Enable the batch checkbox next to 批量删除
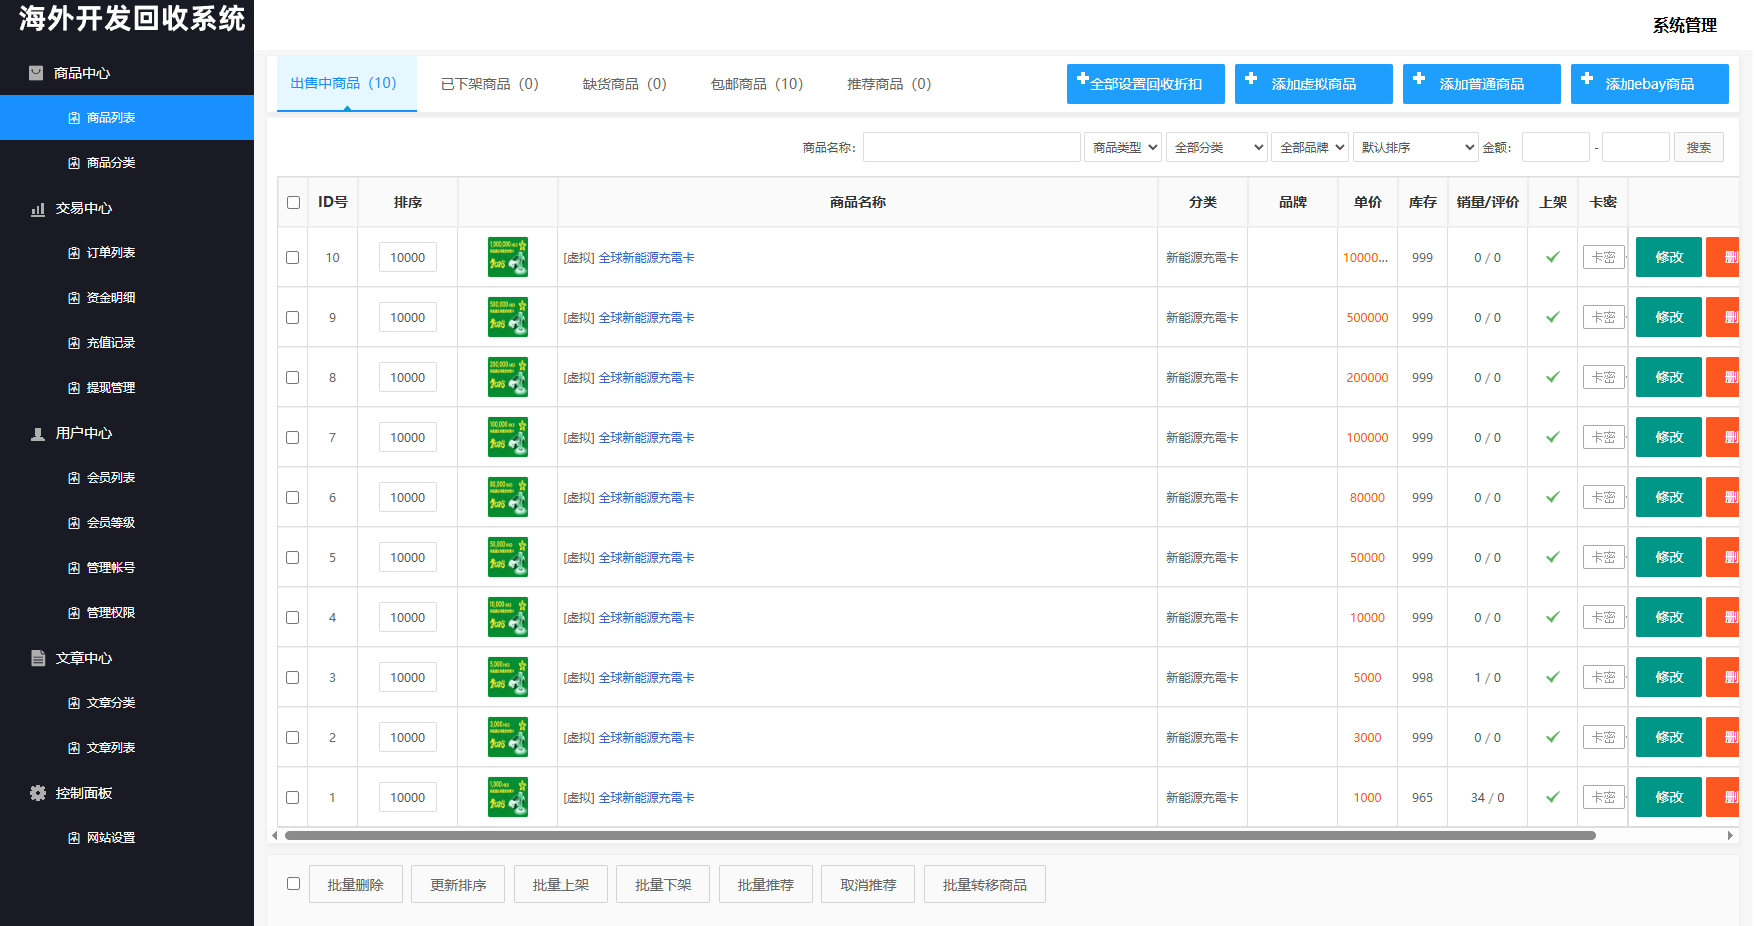Viewport: 1754px width, 926px height. (293, 884)
